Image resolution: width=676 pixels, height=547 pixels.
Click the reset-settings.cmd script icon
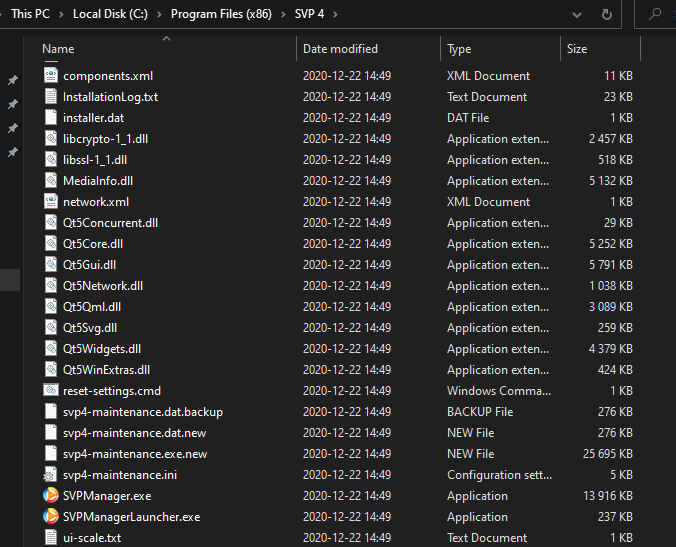click(51, 391)
